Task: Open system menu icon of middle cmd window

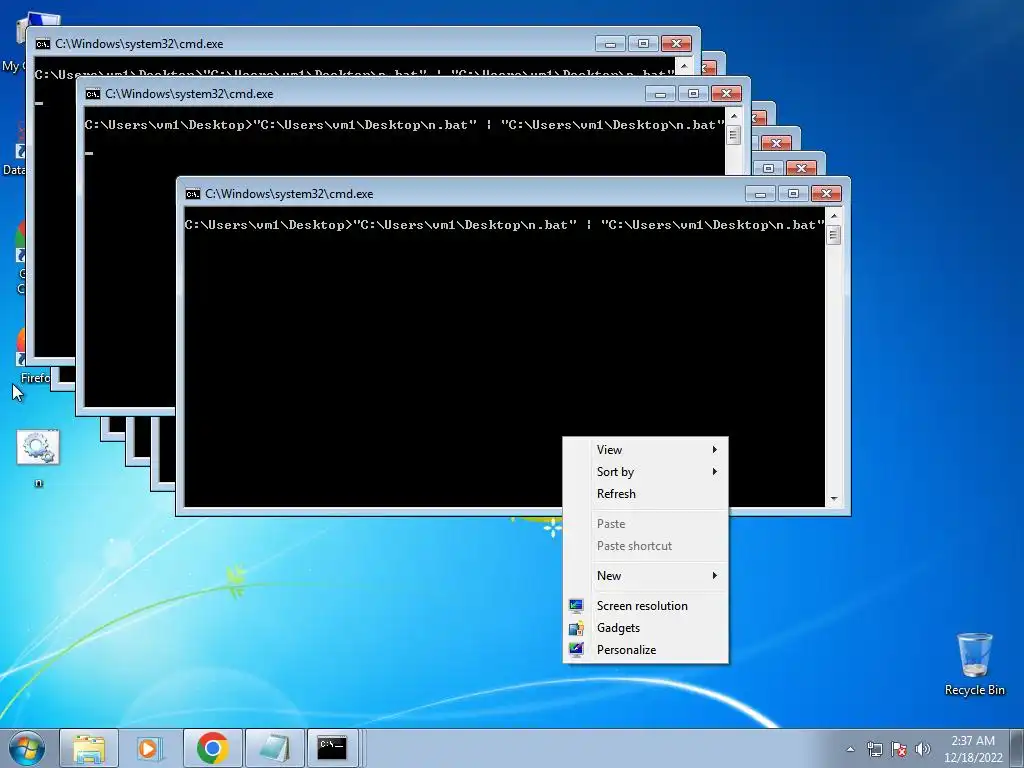Action: (93, 94)
